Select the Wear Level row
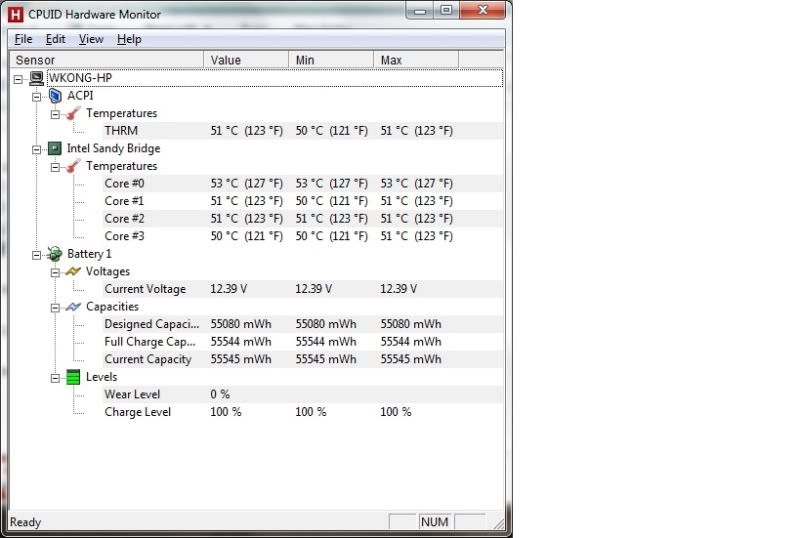Viewport: 800px width, 538px height. coord(132,394)
